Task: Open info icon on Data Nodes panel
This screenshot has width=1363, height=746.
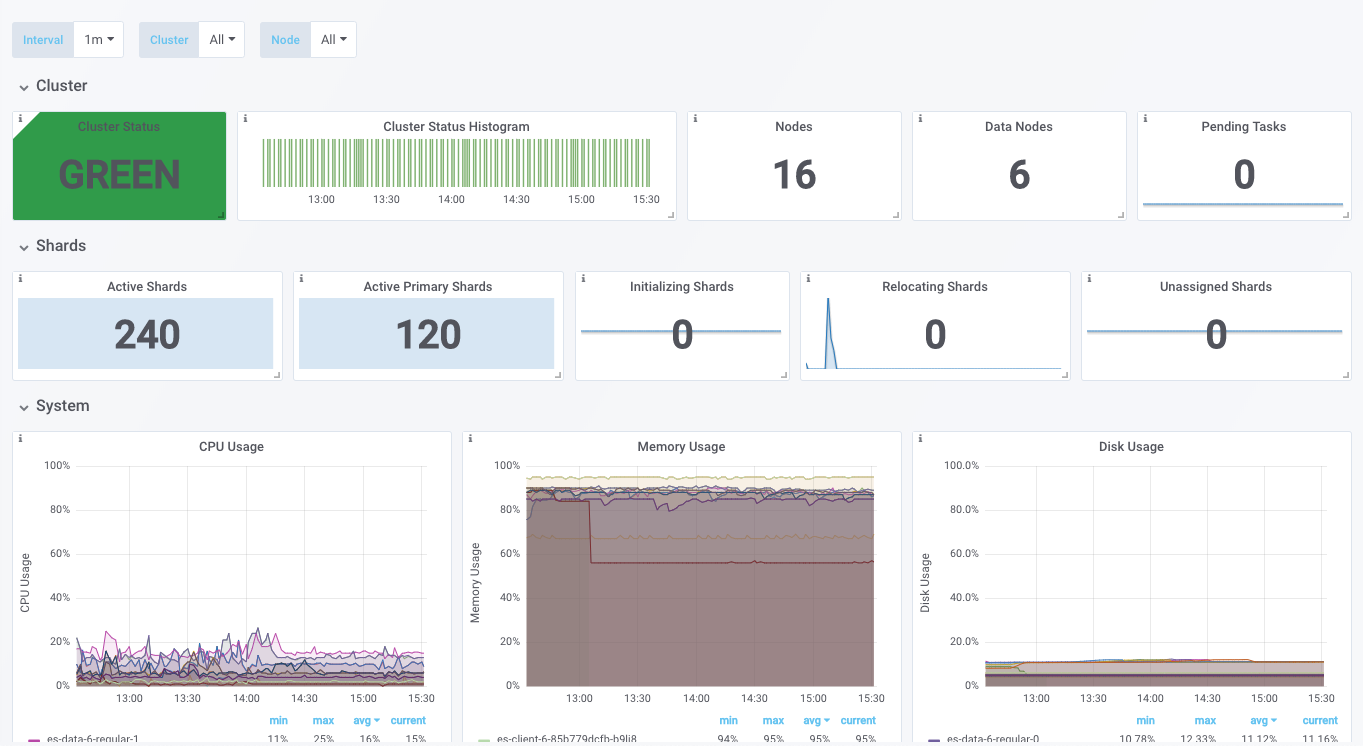Action: tap(920, 118)
